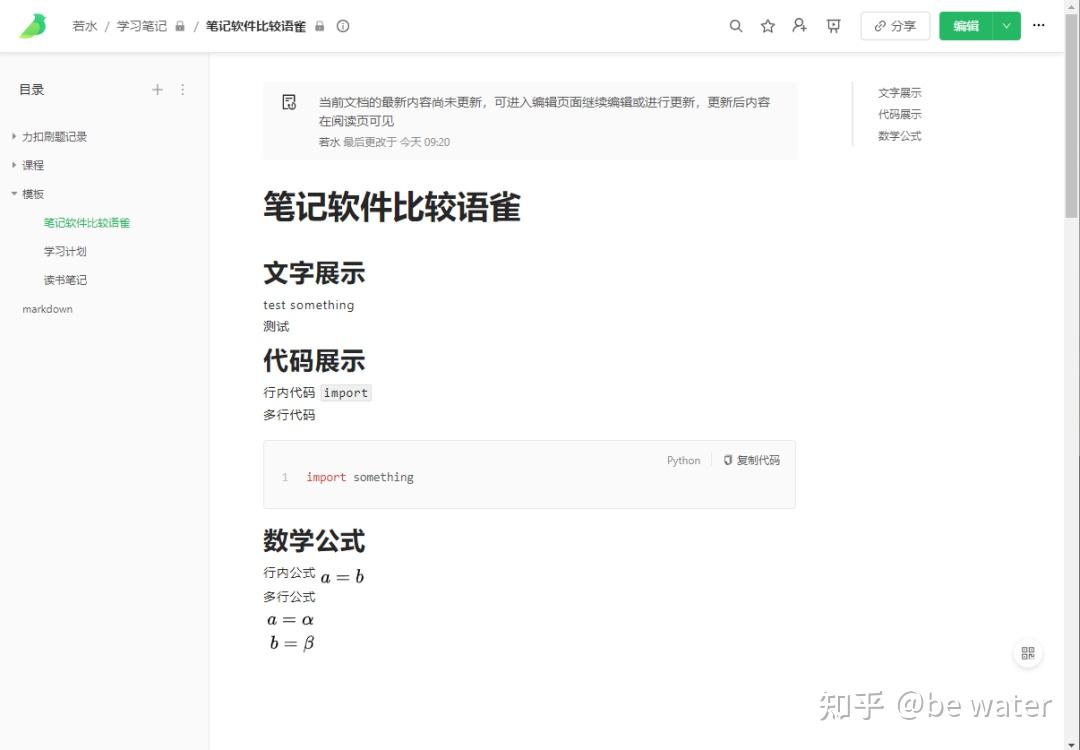Click the Yuque logo
This screenshot has height=750, width=1080.
click(x=31, y=25)
